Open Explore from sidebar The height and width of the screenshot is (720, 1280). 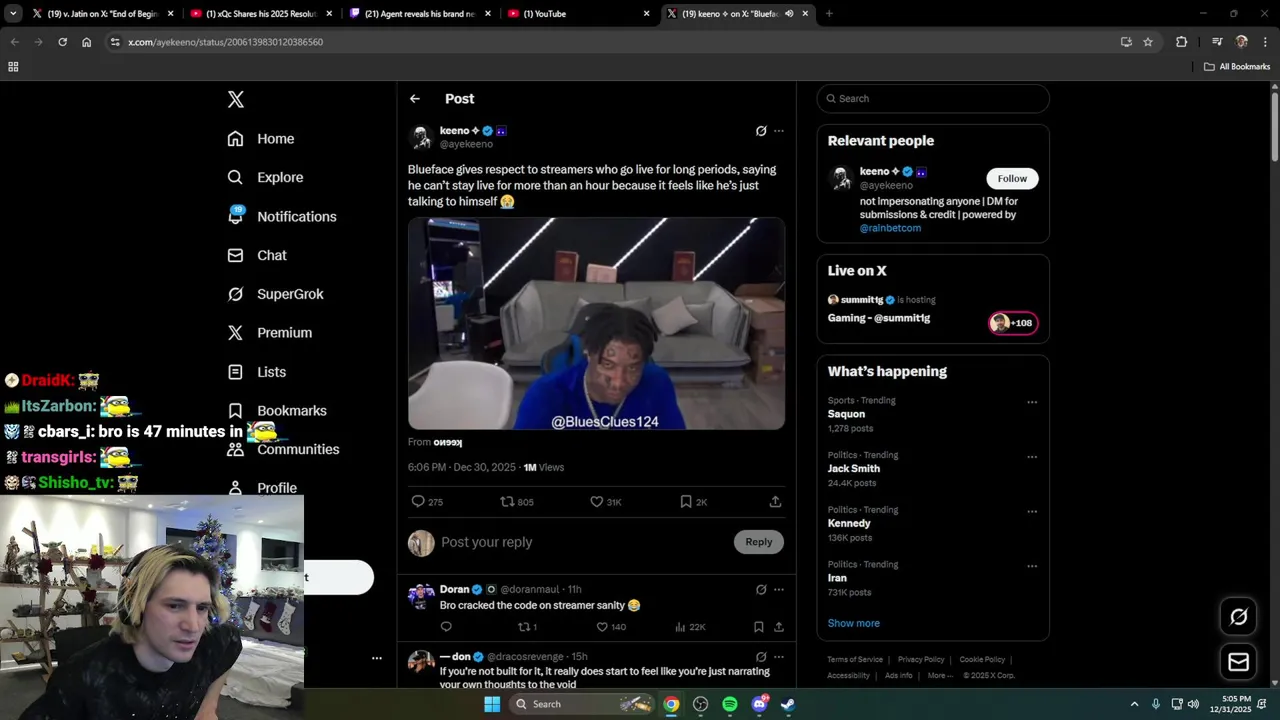point(265,178)
